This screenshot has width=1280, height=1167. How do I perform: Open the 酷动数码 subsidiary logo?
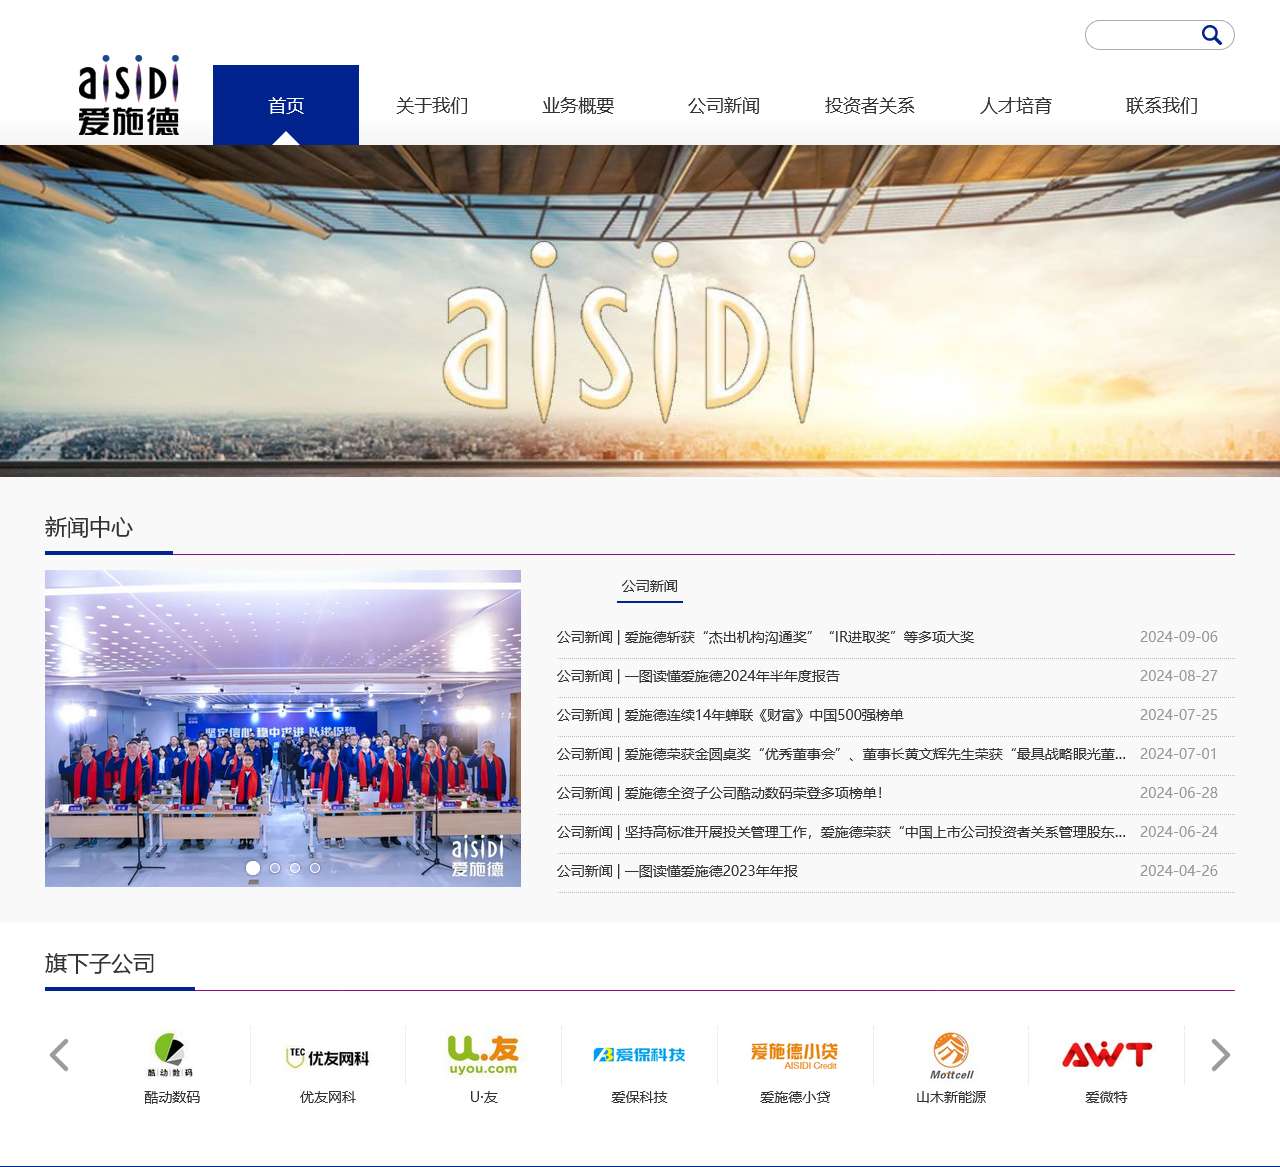click(x=171, y=1055)
